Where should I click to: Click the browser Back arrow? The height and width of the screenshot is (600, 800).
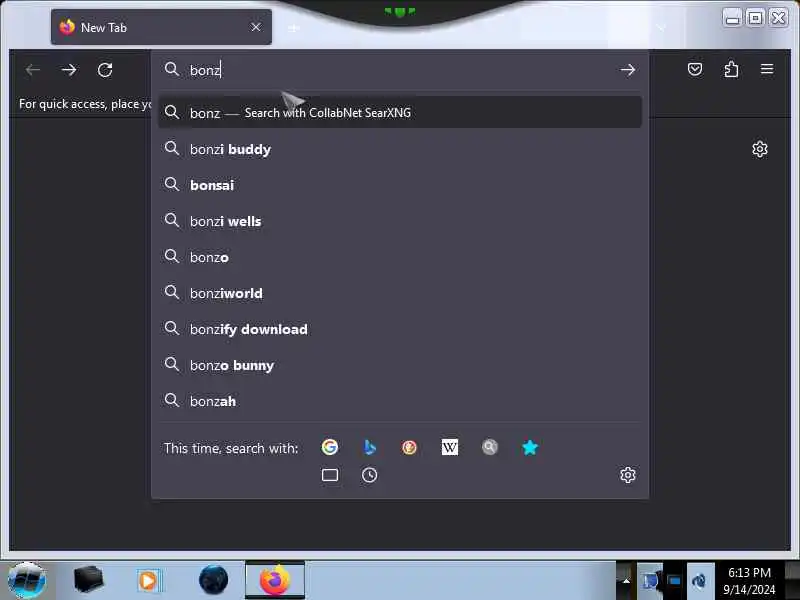coord(33,70)
